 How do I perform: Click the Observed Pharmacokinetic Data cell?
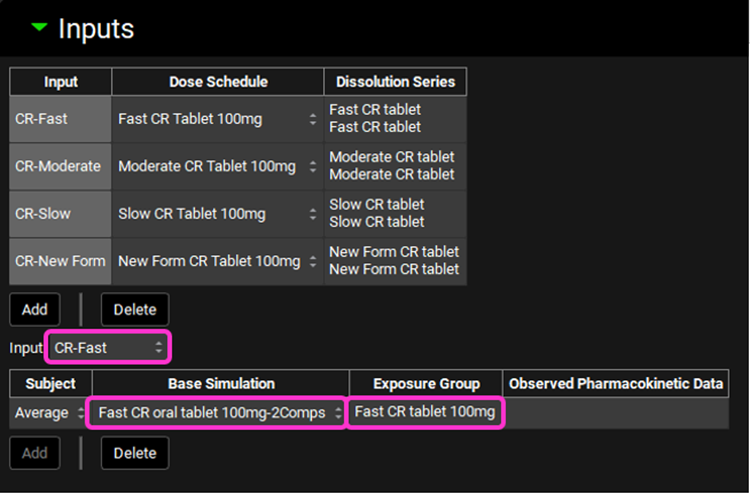point(617,413)
